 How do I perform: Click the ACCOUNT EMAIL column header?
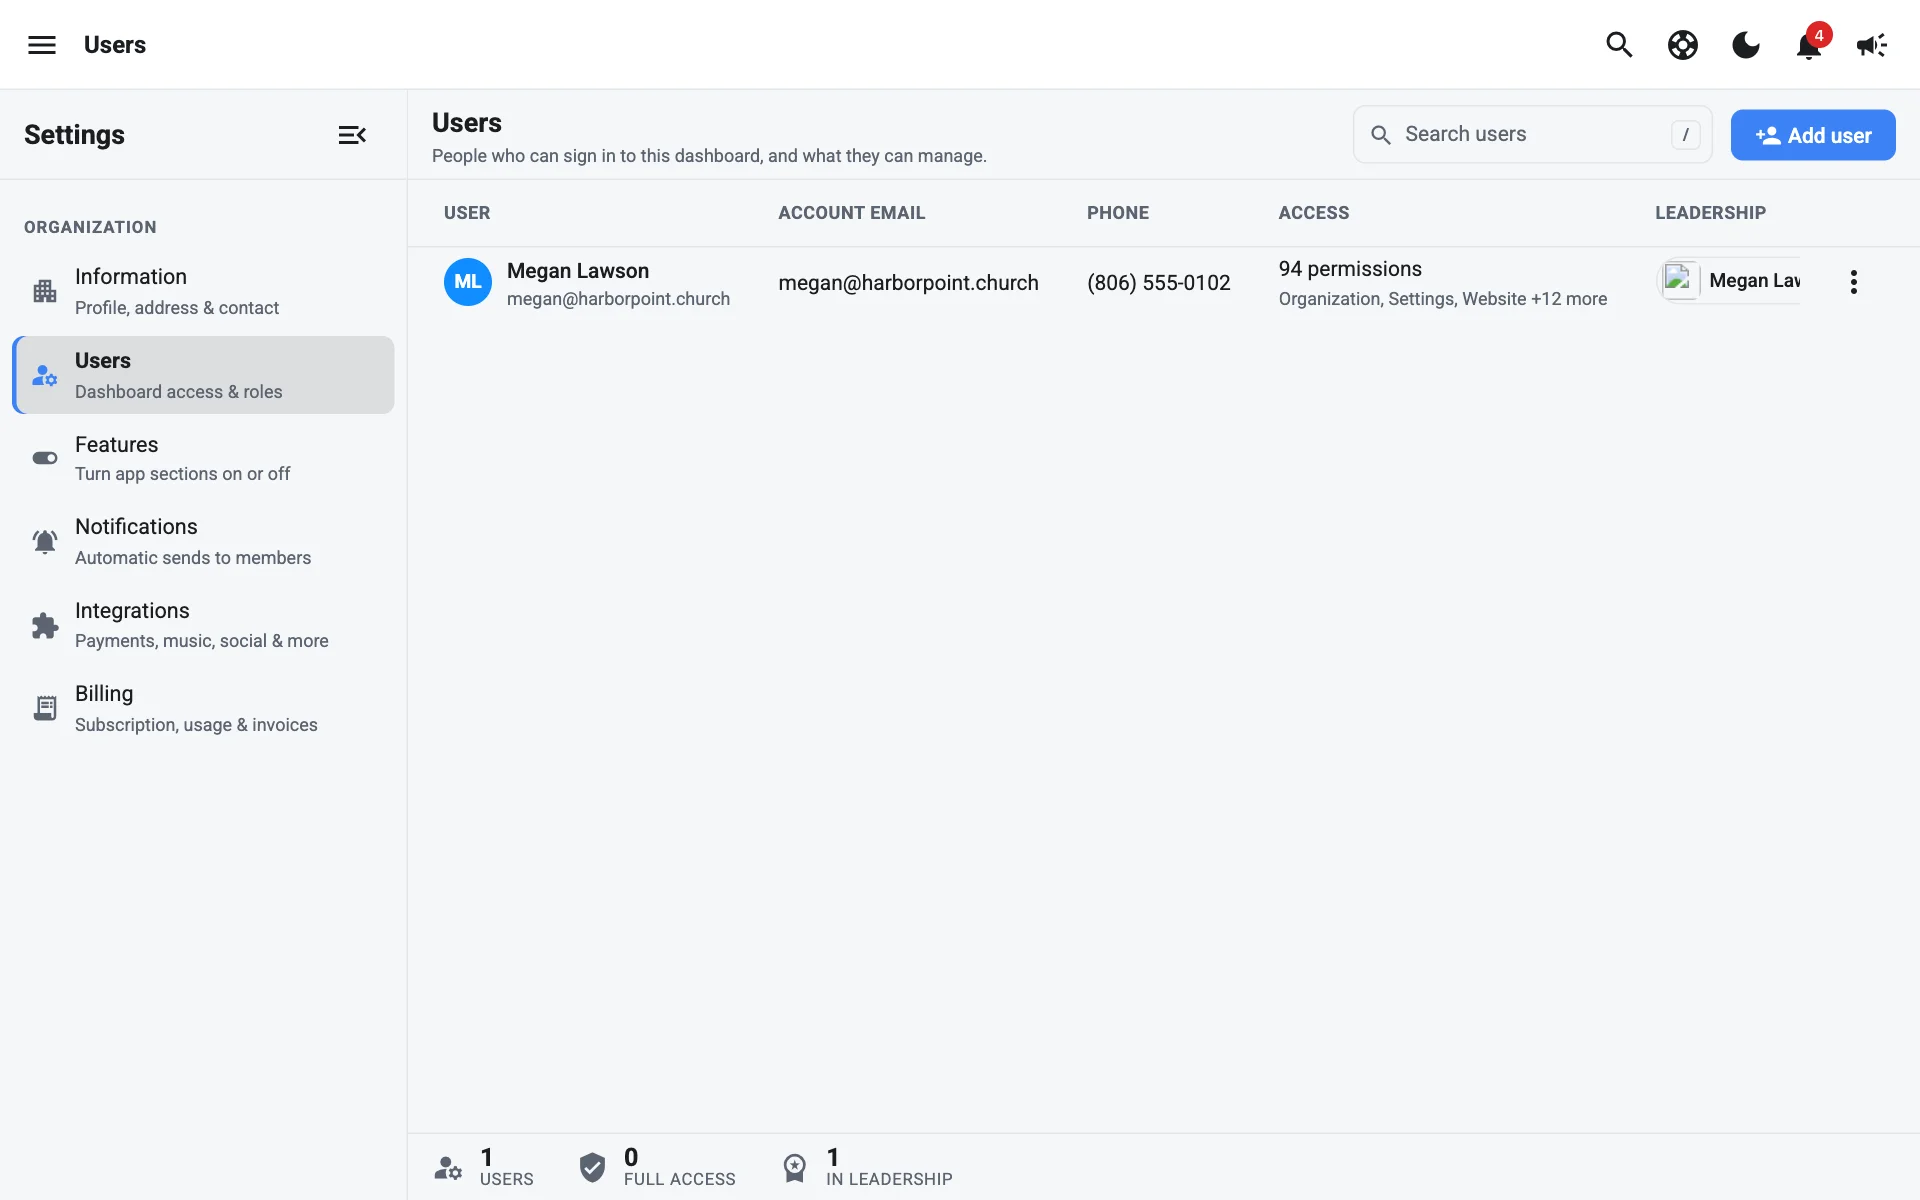(x=851, y=213)
